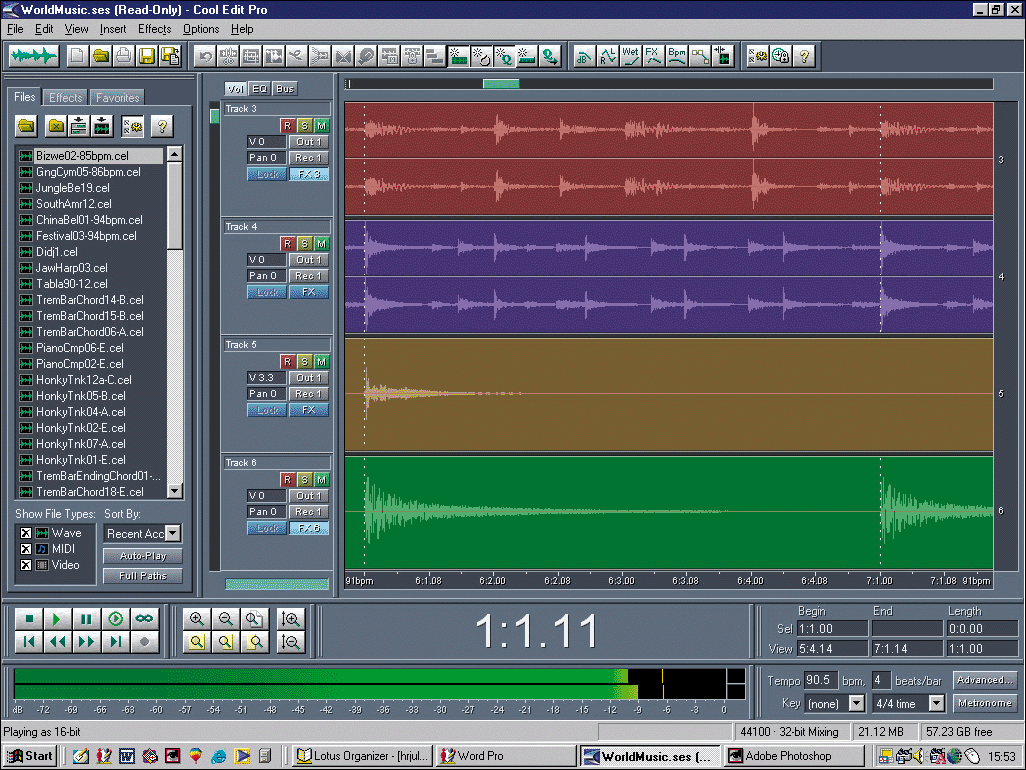Click the circled Play to End button

click(x=115, y=619)
